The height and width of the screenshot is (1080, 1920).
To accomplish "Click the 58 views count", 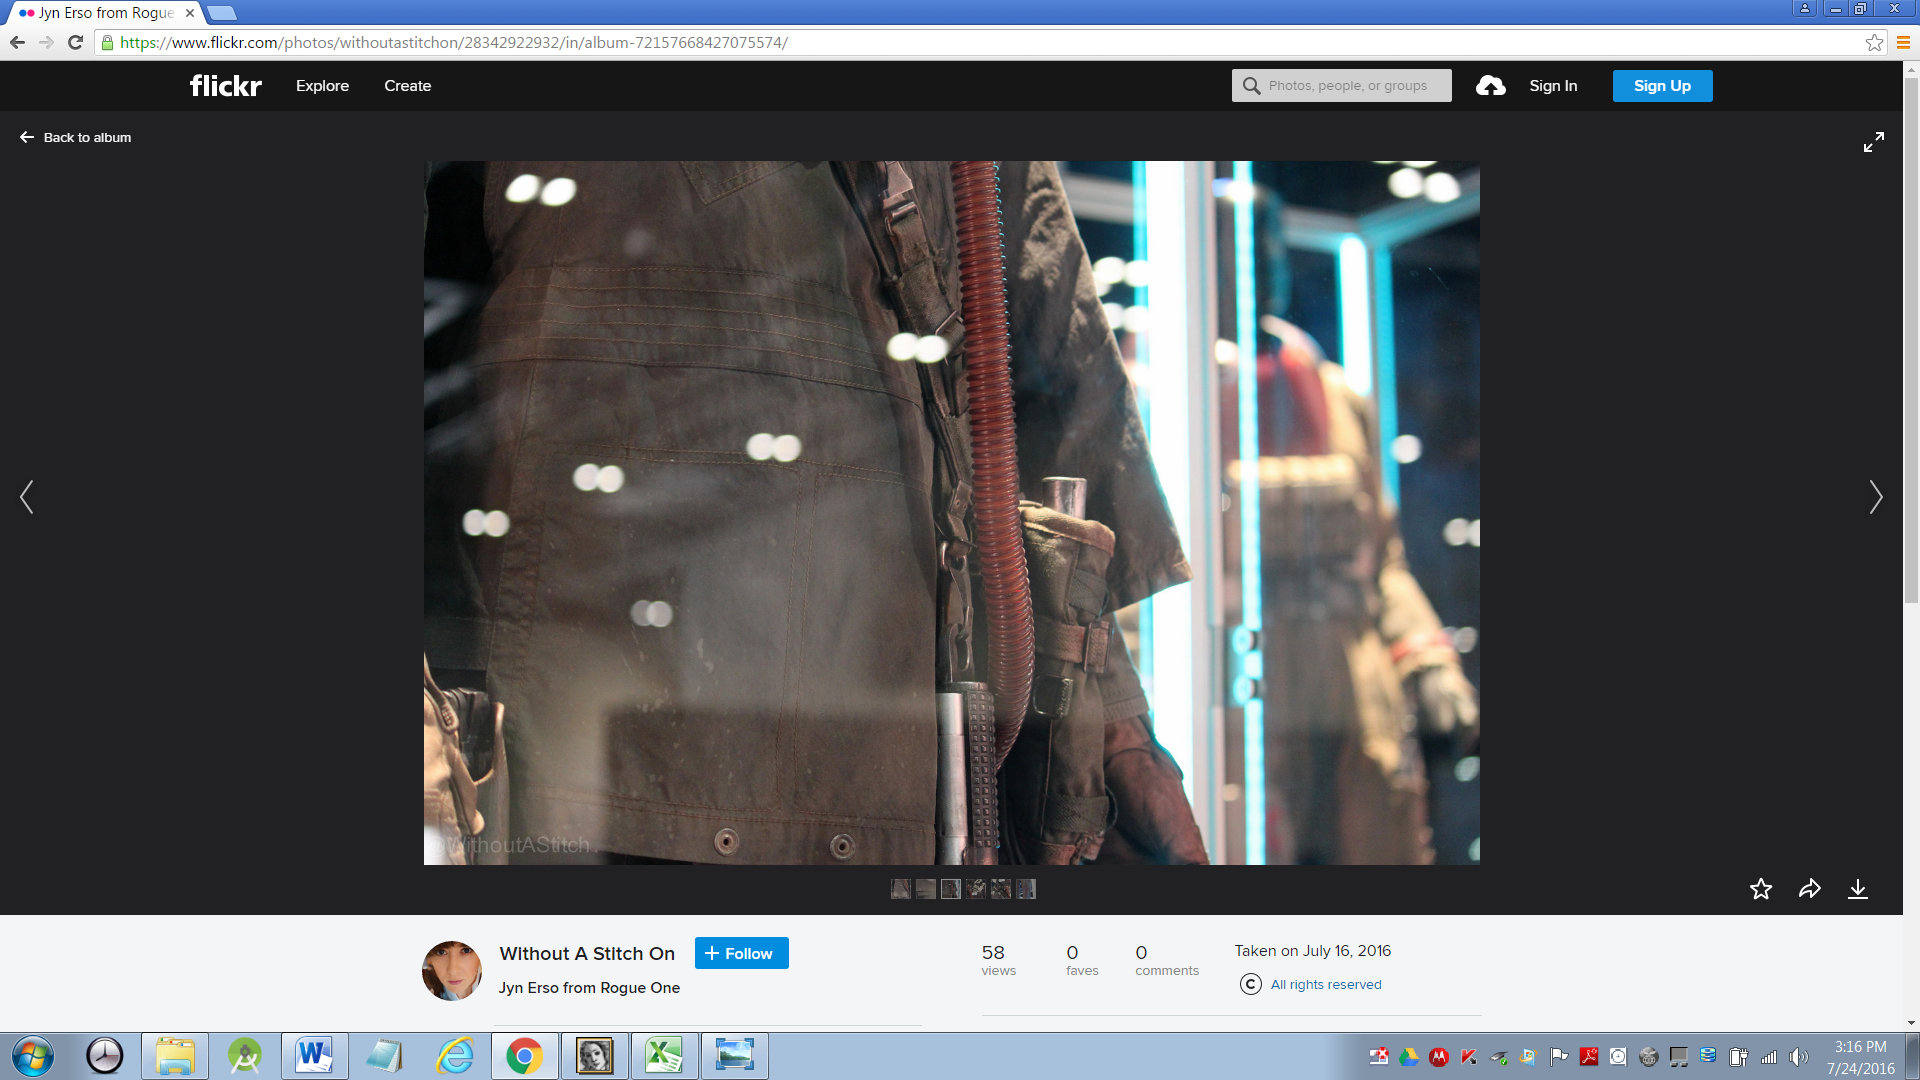I will (998, 960).
